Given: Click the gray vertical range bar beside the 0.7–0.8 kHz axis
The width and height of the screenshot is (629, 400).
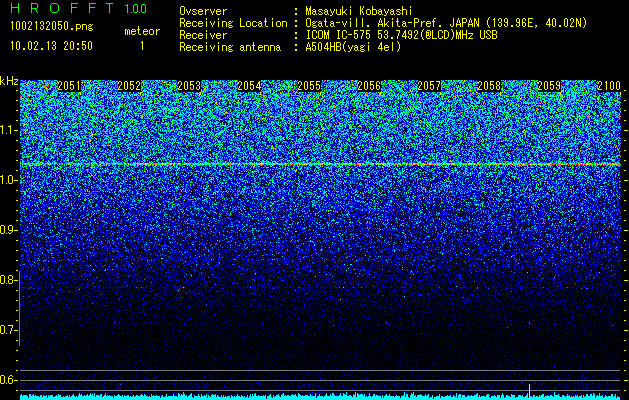Looking at the screenshot, I should click(x=19, y=308).
